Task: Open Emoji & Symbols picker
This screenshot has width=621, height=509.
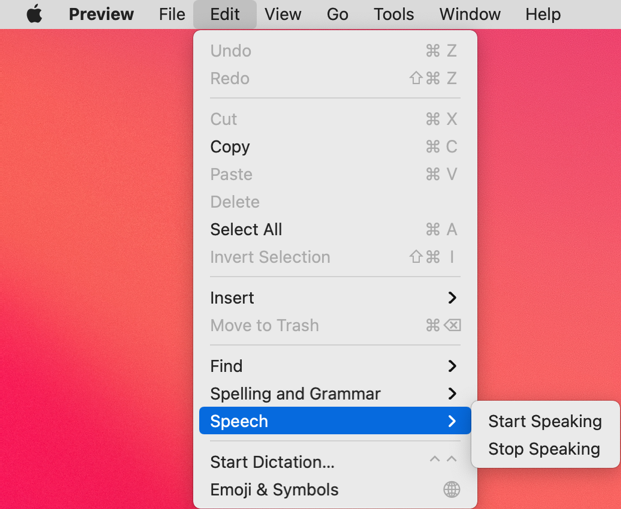Action: point(335,490)
